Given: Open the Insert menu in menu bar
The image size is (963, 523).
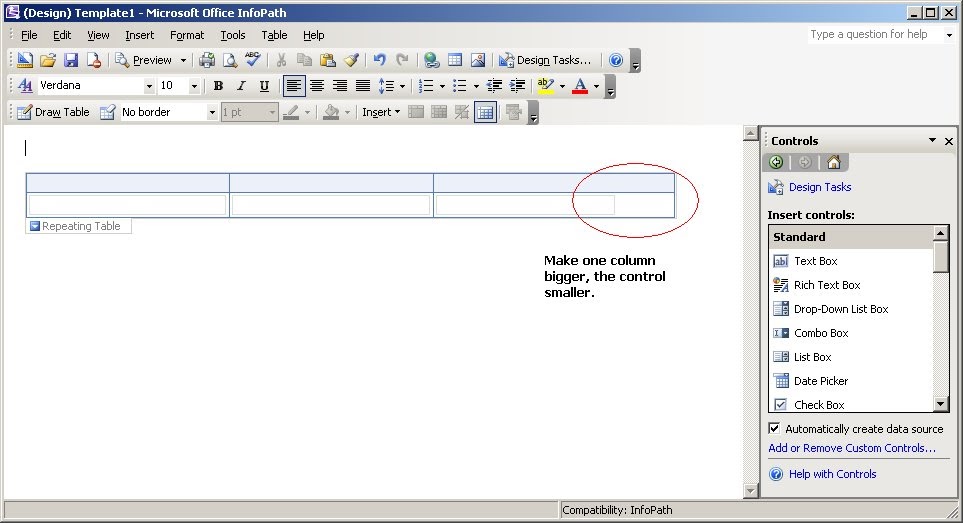Looking at the screenshot, I should pos(139,35).
